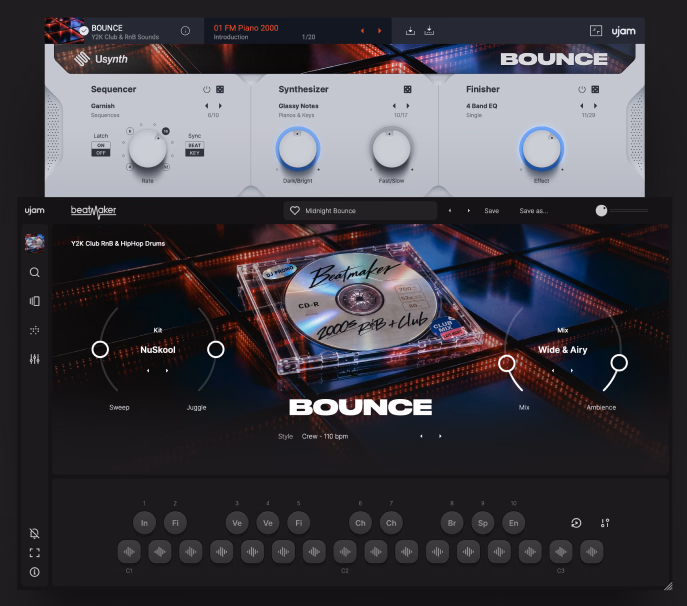687x606 pixels.
Task: Trigger the Sp pattern button
Action: click(x=483, y=523)
